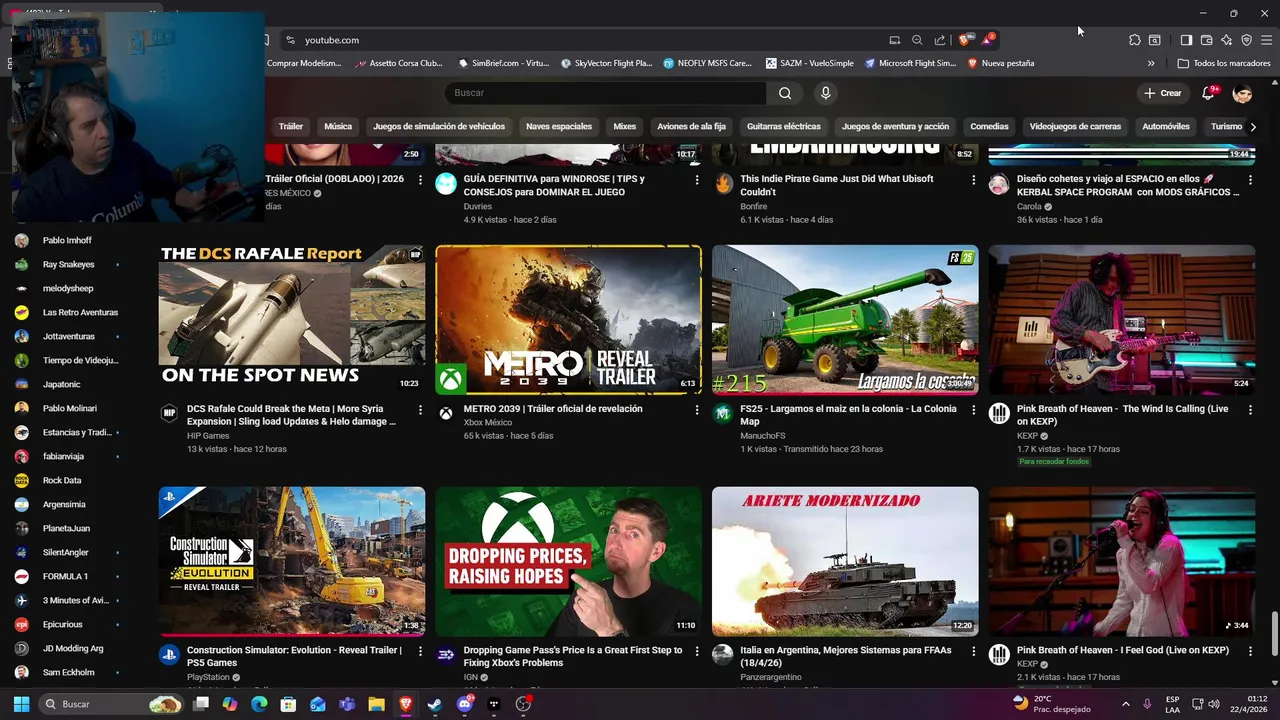Select the Mixes category chip
The image size is (1280, 720).
coord(625,126)
